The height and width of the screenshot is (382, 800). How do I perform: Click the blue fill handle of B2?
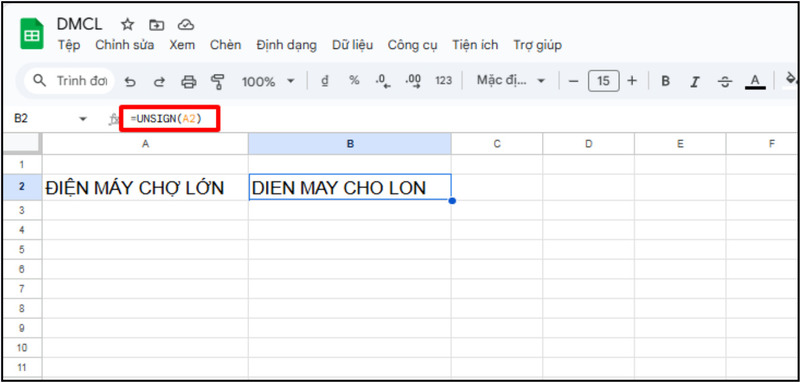tap(452, 201)
